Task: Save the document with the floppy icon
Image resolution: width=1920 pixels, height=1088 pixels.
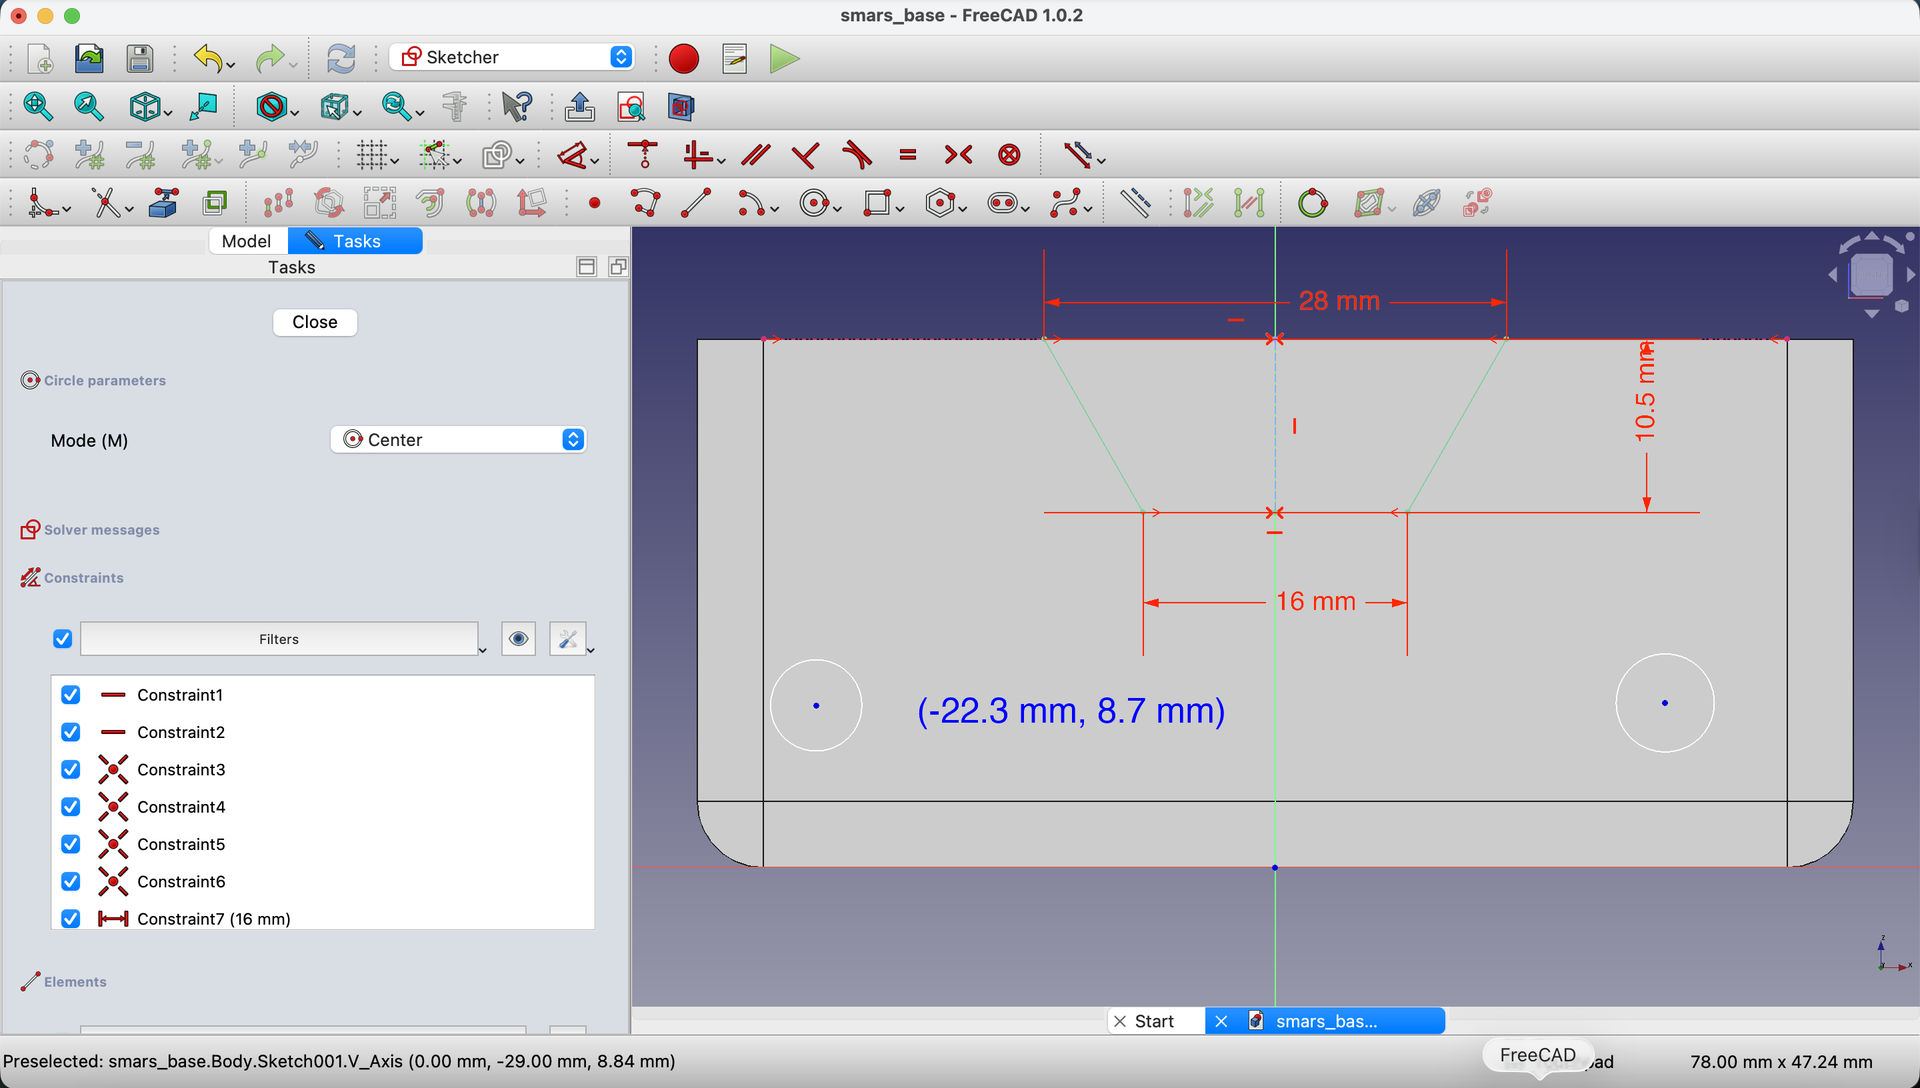Action: (139, 58)
